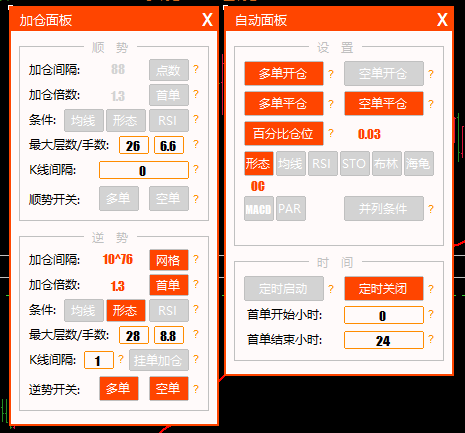Enable the MACD condition button
Viewport: 465px width, 433px height.
coord(259,209)
